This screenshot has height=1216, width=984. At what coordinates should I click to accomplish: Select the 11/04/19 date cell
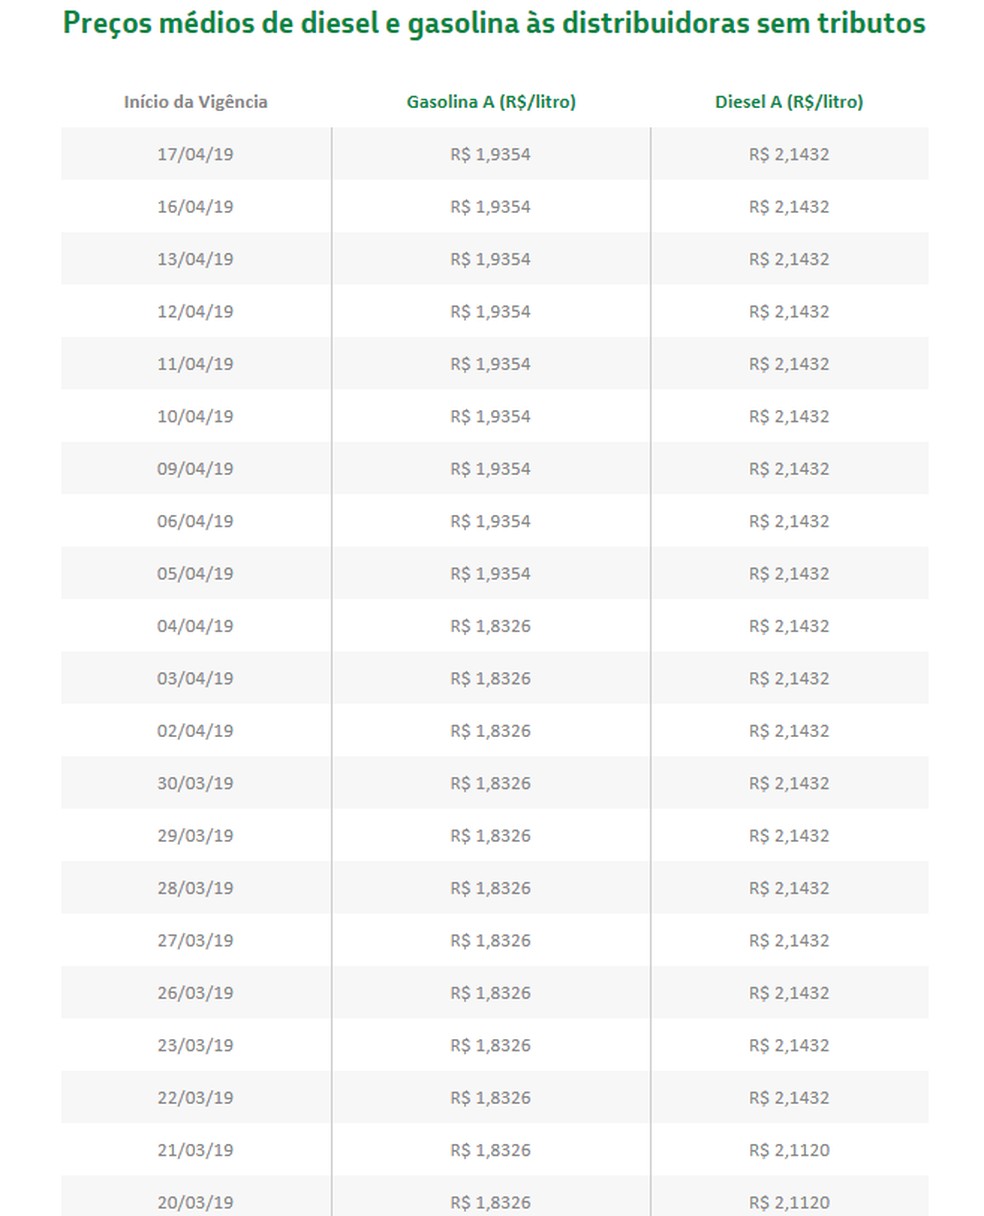tap(195, 364)
